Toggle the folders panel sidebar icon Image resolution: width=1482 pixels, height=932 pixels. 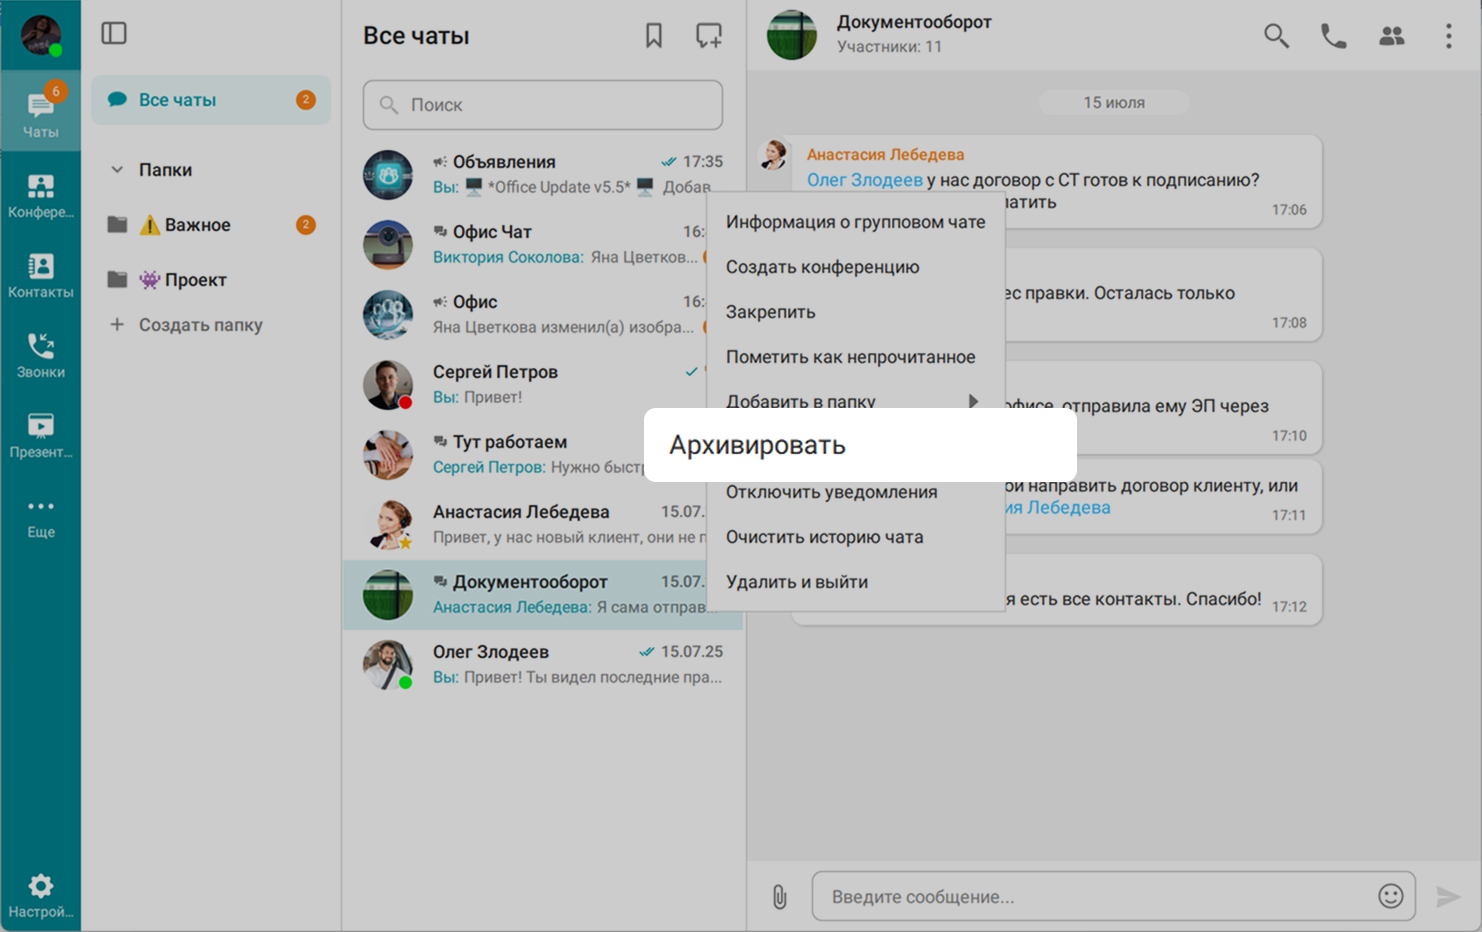click(x=114, y=33)
